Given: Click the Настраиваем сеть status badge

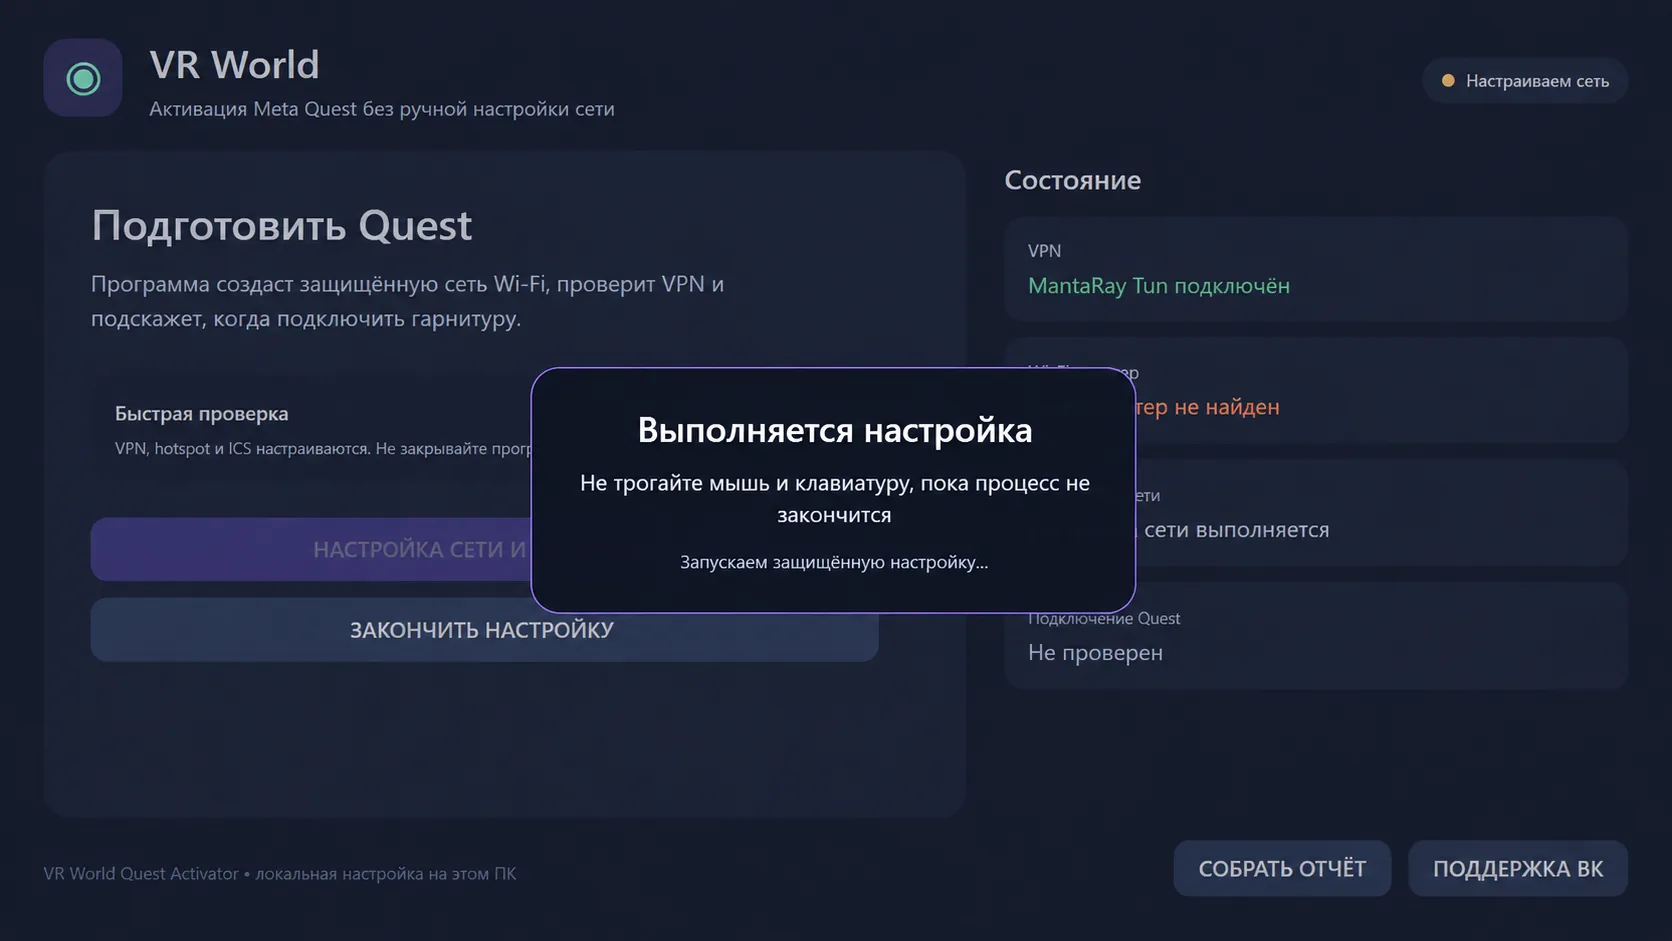Looking at the screenshot, I should tap(1525, 81).
